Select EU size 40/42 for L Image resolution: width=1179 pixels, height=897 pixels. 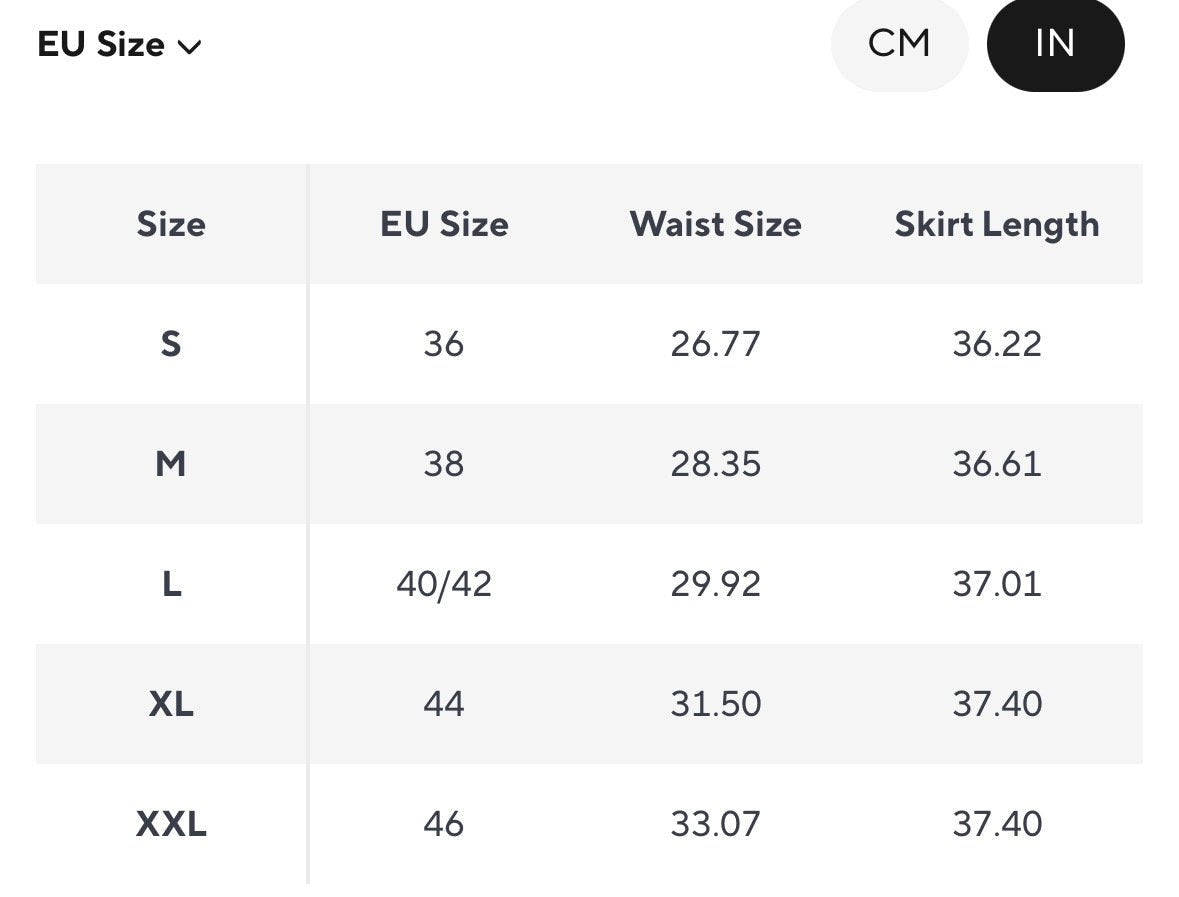[x=444, y=584]
